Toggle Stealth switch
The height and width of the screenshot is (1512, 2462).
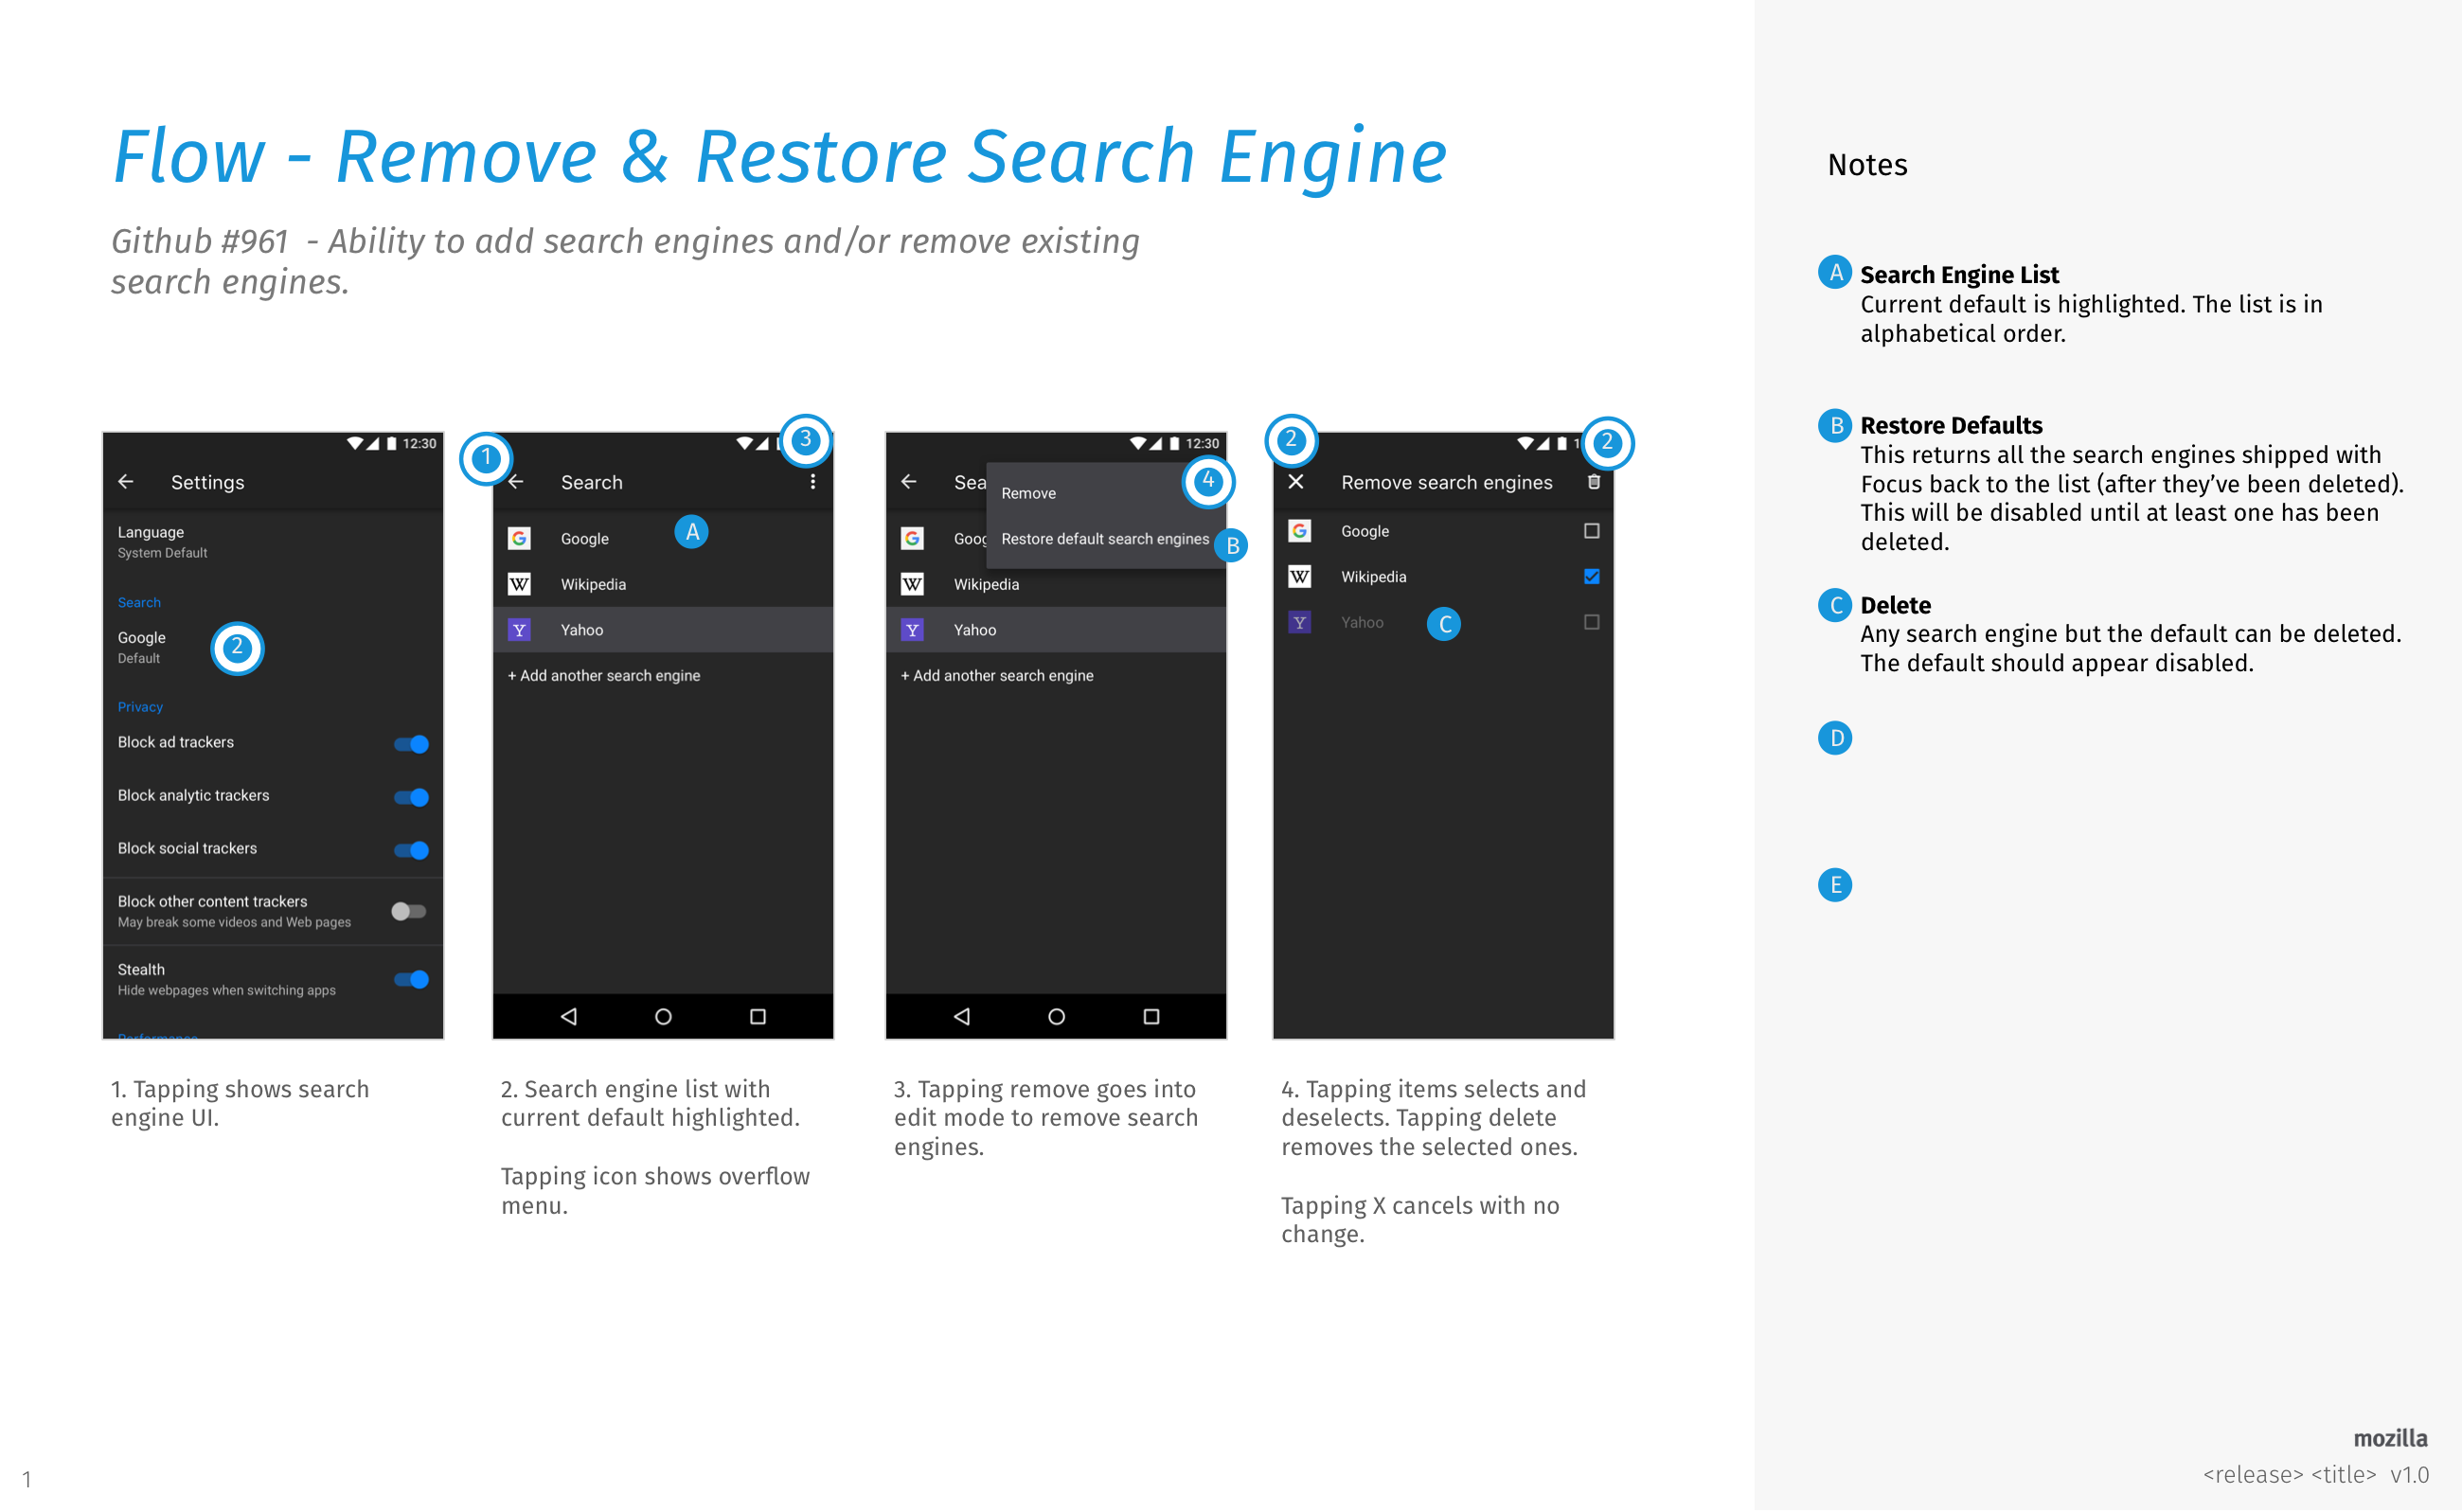point(411,979)
